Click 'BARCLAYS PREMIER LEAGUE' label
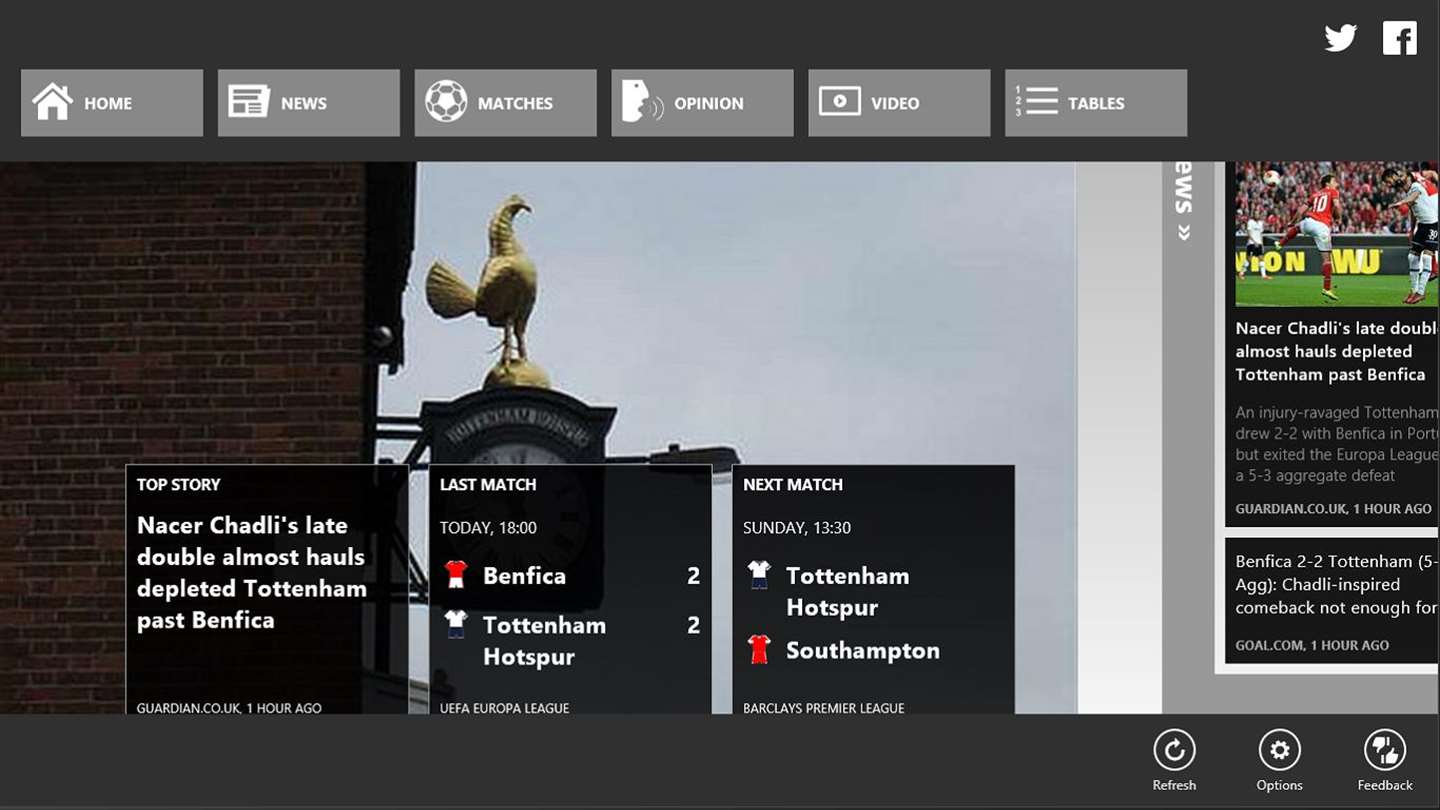The height and width of the screenshot is (810, 1440). 824,708
